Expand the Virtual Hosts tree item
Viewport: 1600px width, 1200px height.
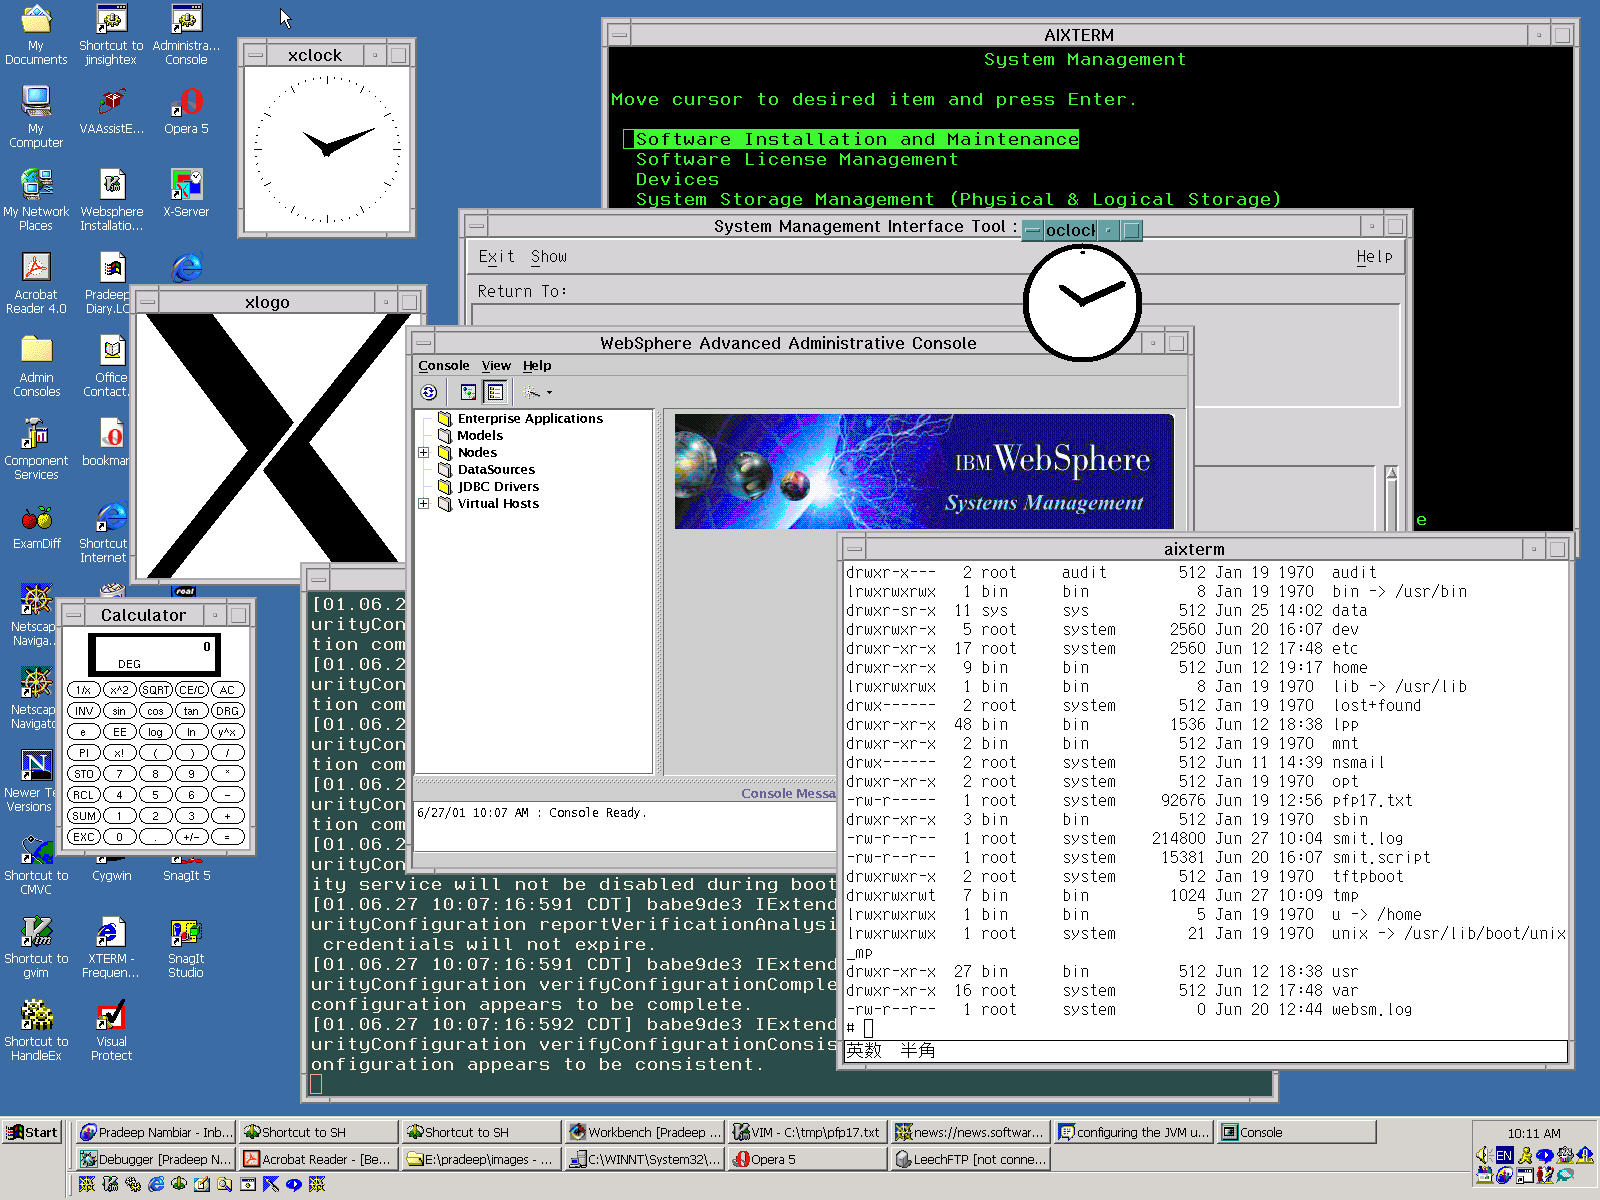point(423,503)
